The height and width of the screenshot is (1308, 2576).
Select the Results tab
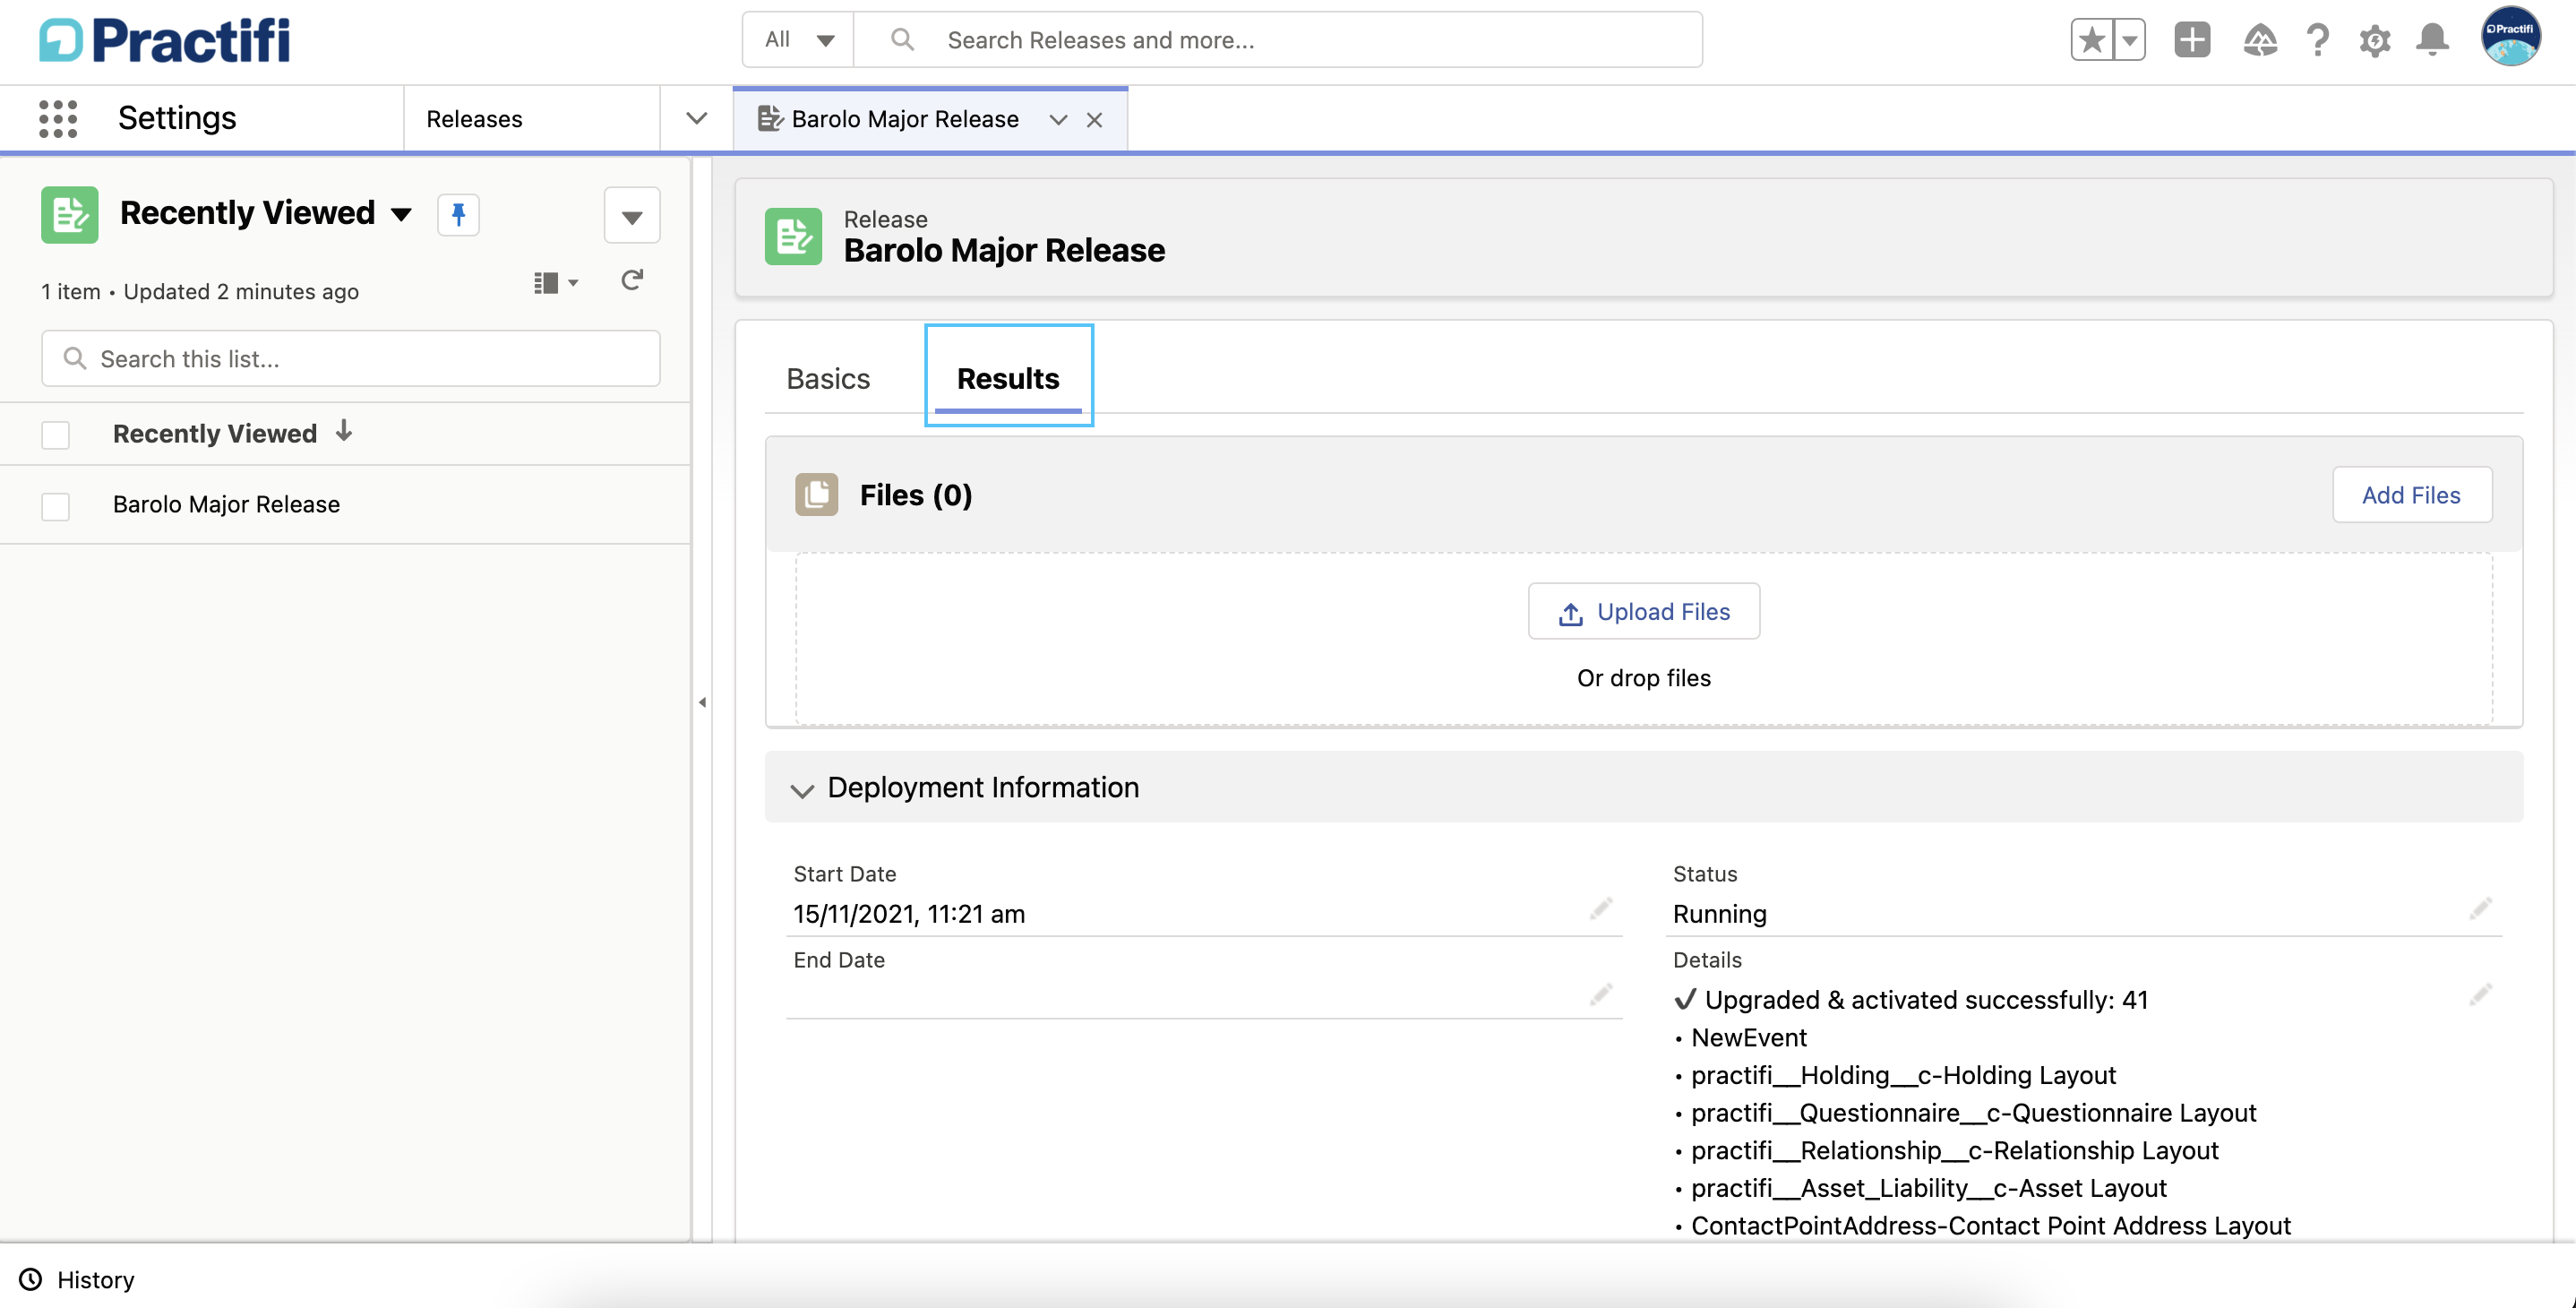(1008, 379)
